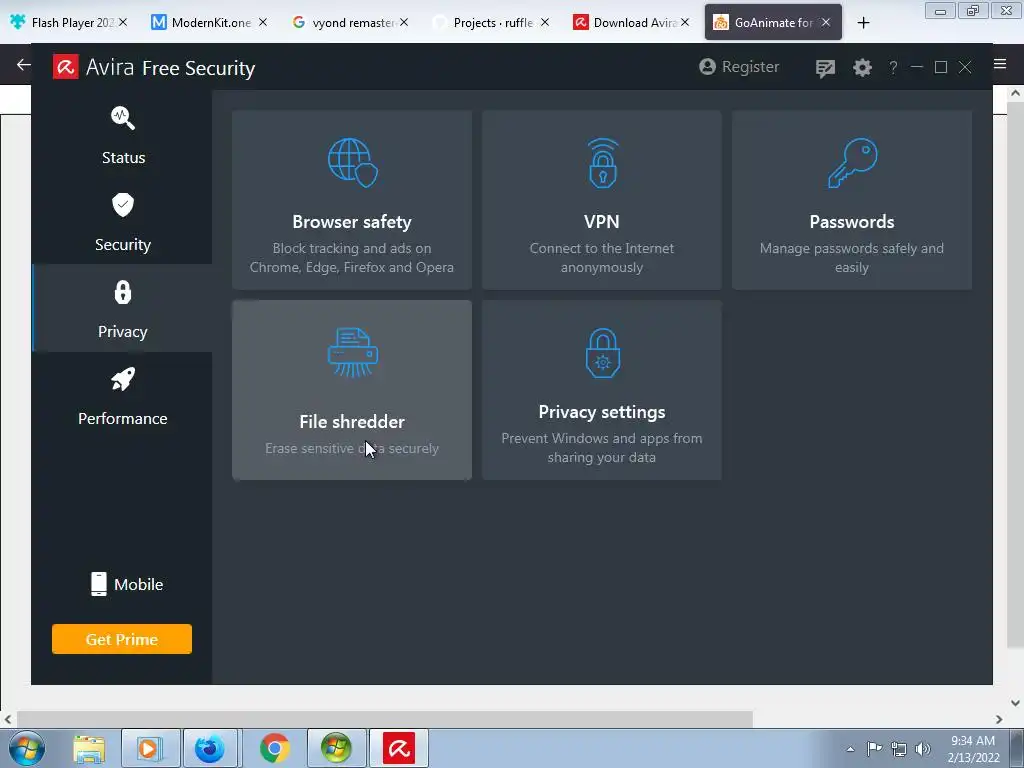Viewport: 1024px width, 768px height.
Task: Switch to the Flash Player browser tab
Action: (x=69, y=22)
